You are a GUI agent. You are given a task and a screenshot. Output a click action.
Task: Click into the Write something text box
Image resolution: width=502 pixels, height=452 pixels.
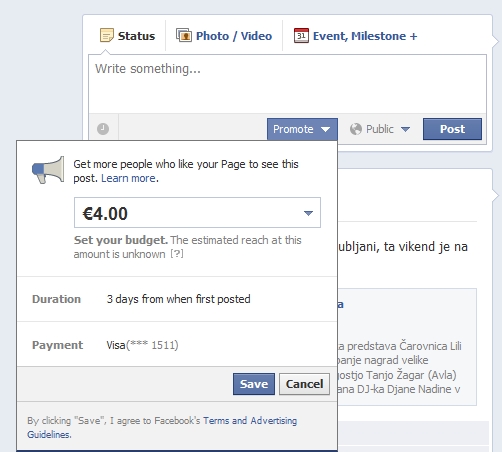287,84
